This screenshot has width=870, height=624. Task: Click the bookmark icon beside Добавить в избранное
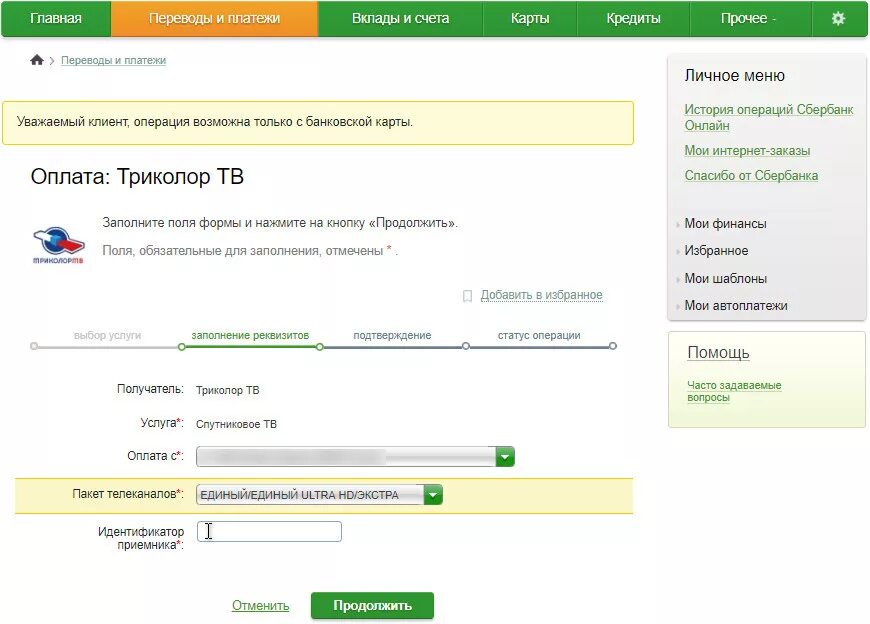point(467,296)
